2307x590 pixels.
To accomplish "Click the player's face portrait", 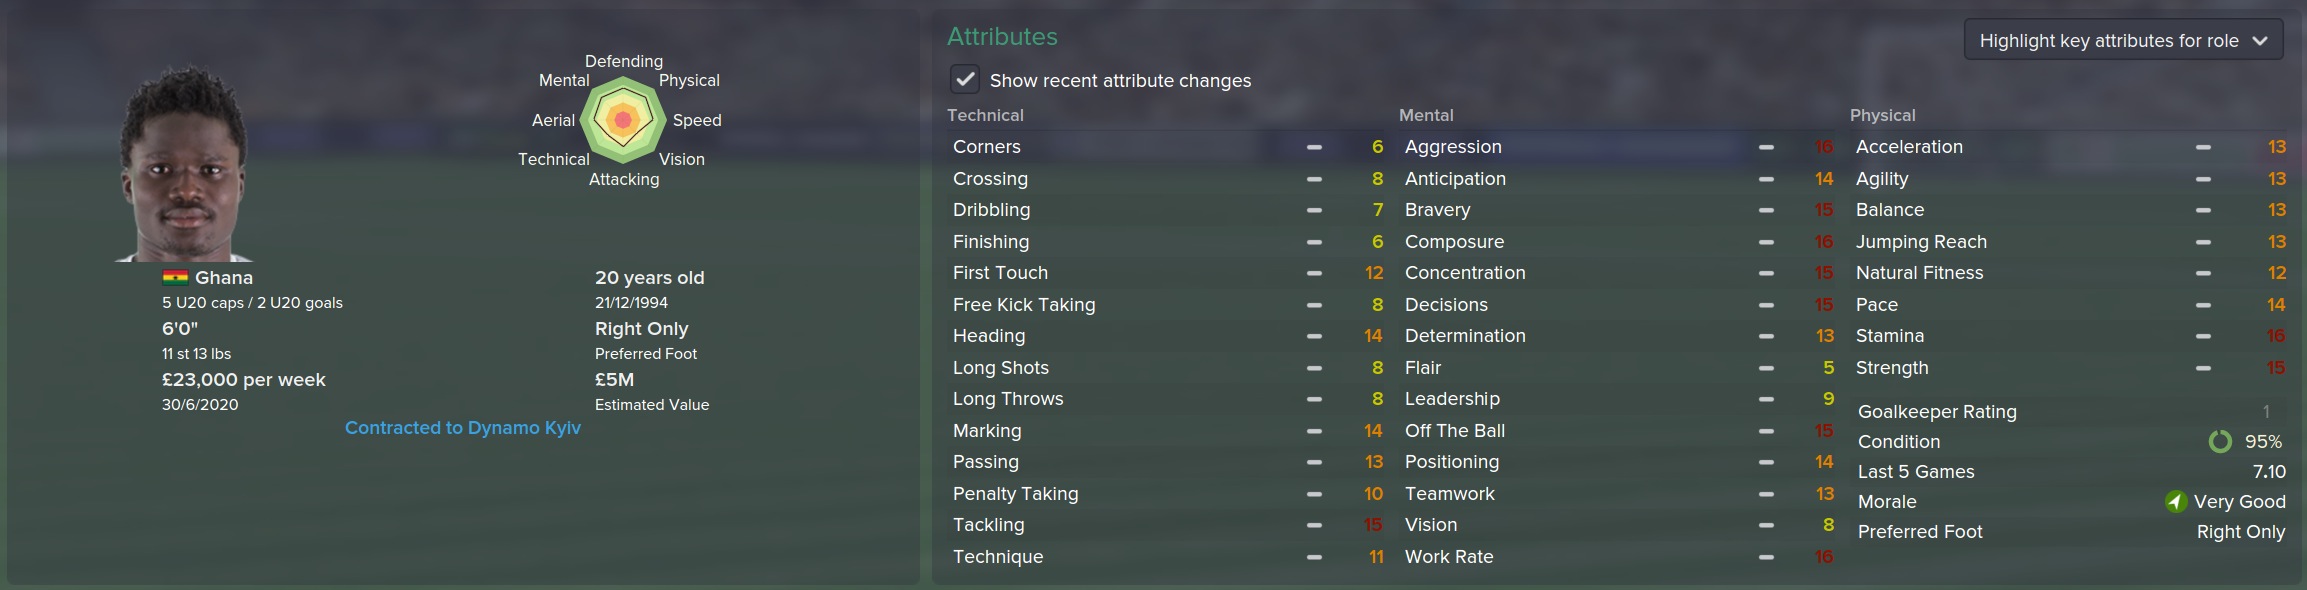I will pyautogui.click(x=184, y=165).
